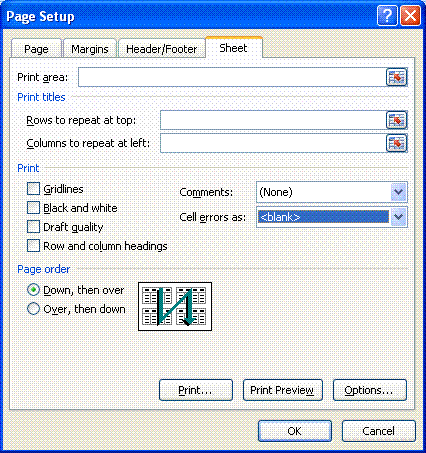Viewport: 426px width, 453px height.
Task: Click inside the Print area field
Action: [x=232, y=77]
